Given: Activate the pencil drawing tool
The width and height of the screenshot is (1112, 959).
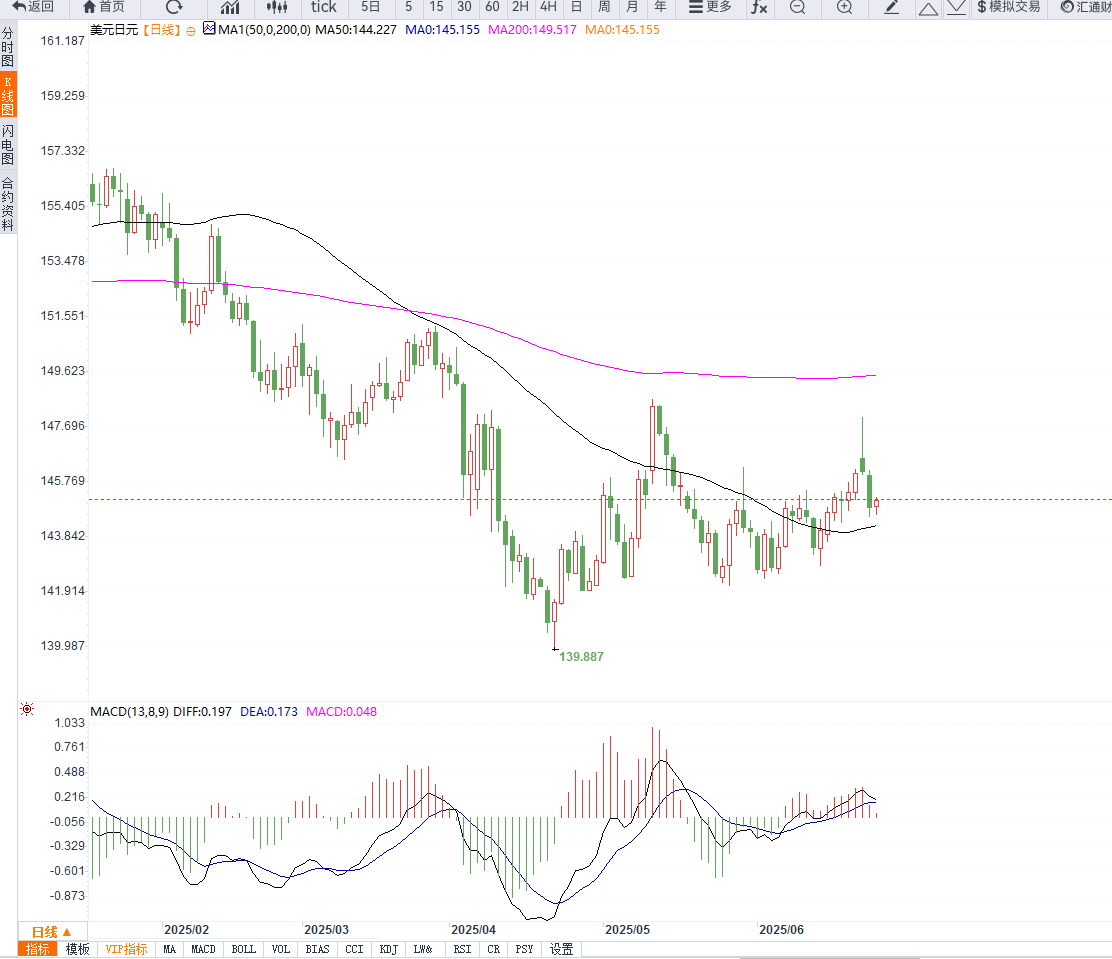Looking at the screenshot, I should click(891, 7).
